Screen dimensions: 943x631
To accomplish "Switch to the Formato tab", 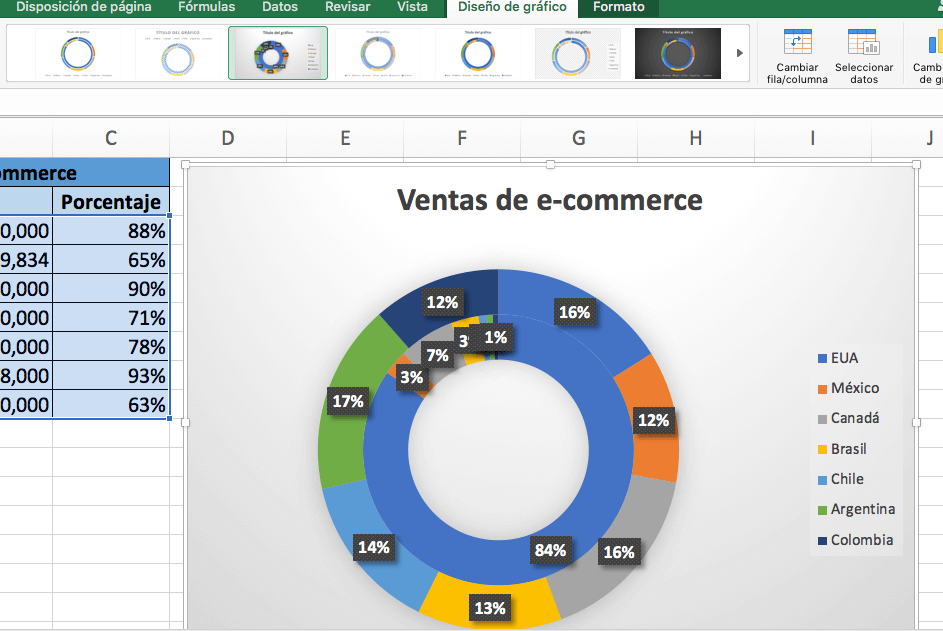I will pyautogui.click(x=618, y=6).
